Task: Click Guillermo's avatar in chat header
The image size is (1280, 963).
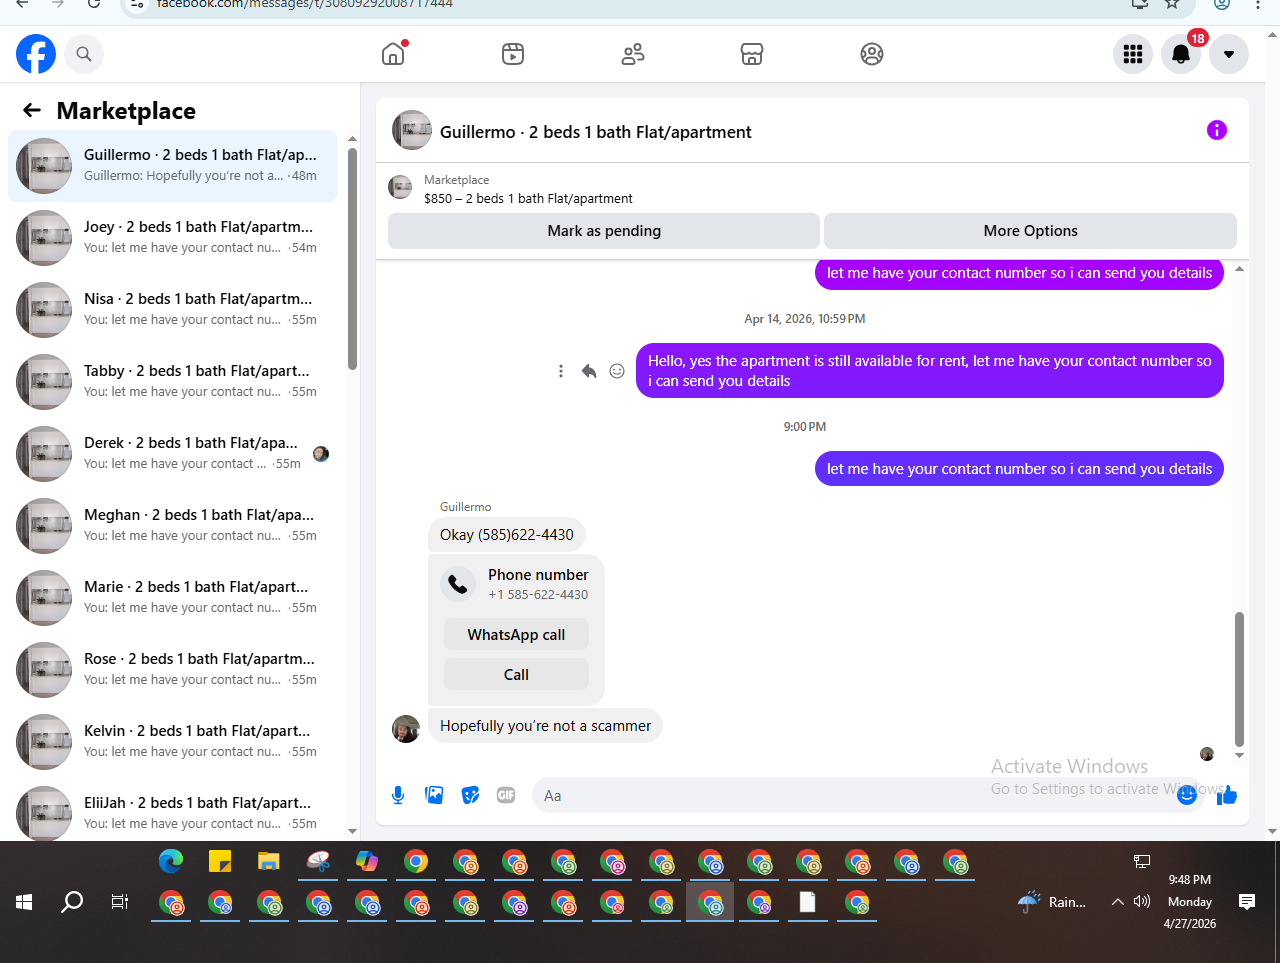Action: (x=412, y=130)
